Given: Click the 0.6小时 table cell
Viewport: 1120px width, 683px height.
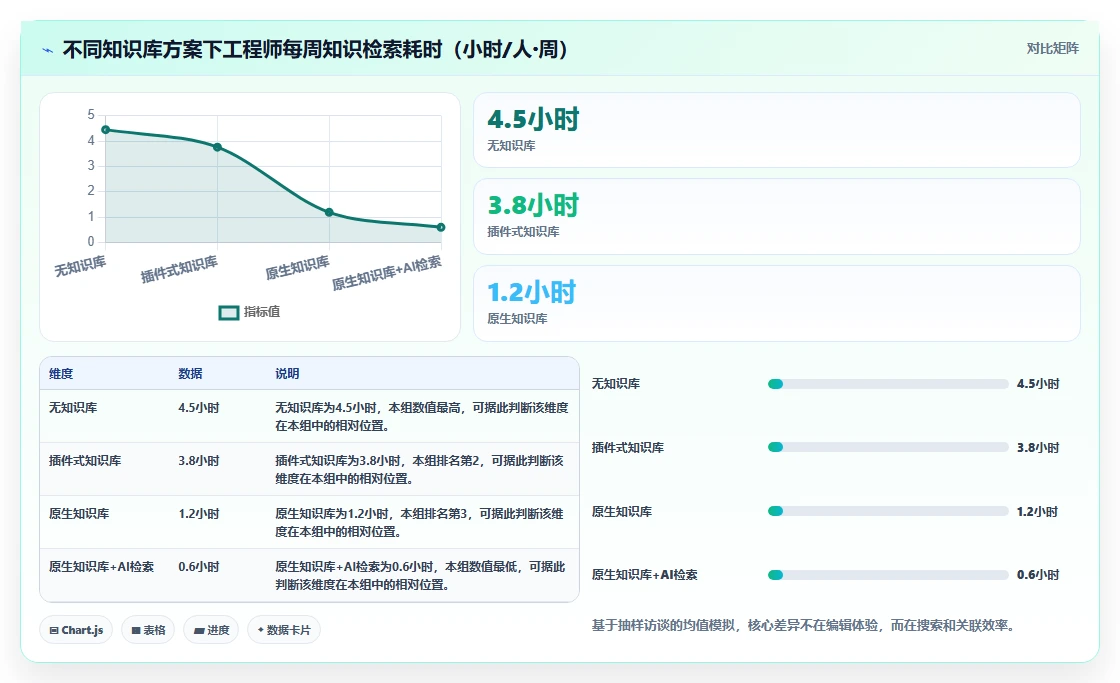Looking at the screenshot, I should pyautogui.click(x=199, y=567).
